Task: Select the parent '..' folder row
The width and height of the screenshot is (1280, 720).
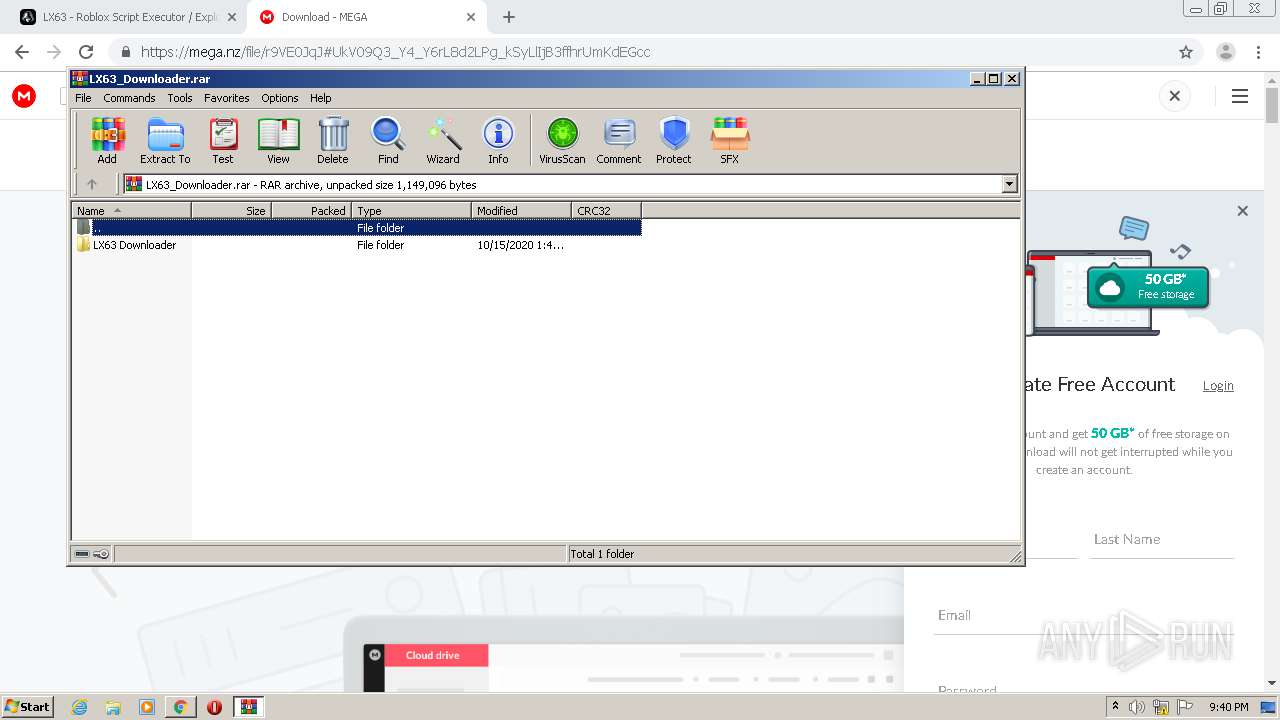Action: tap(357, 228)
